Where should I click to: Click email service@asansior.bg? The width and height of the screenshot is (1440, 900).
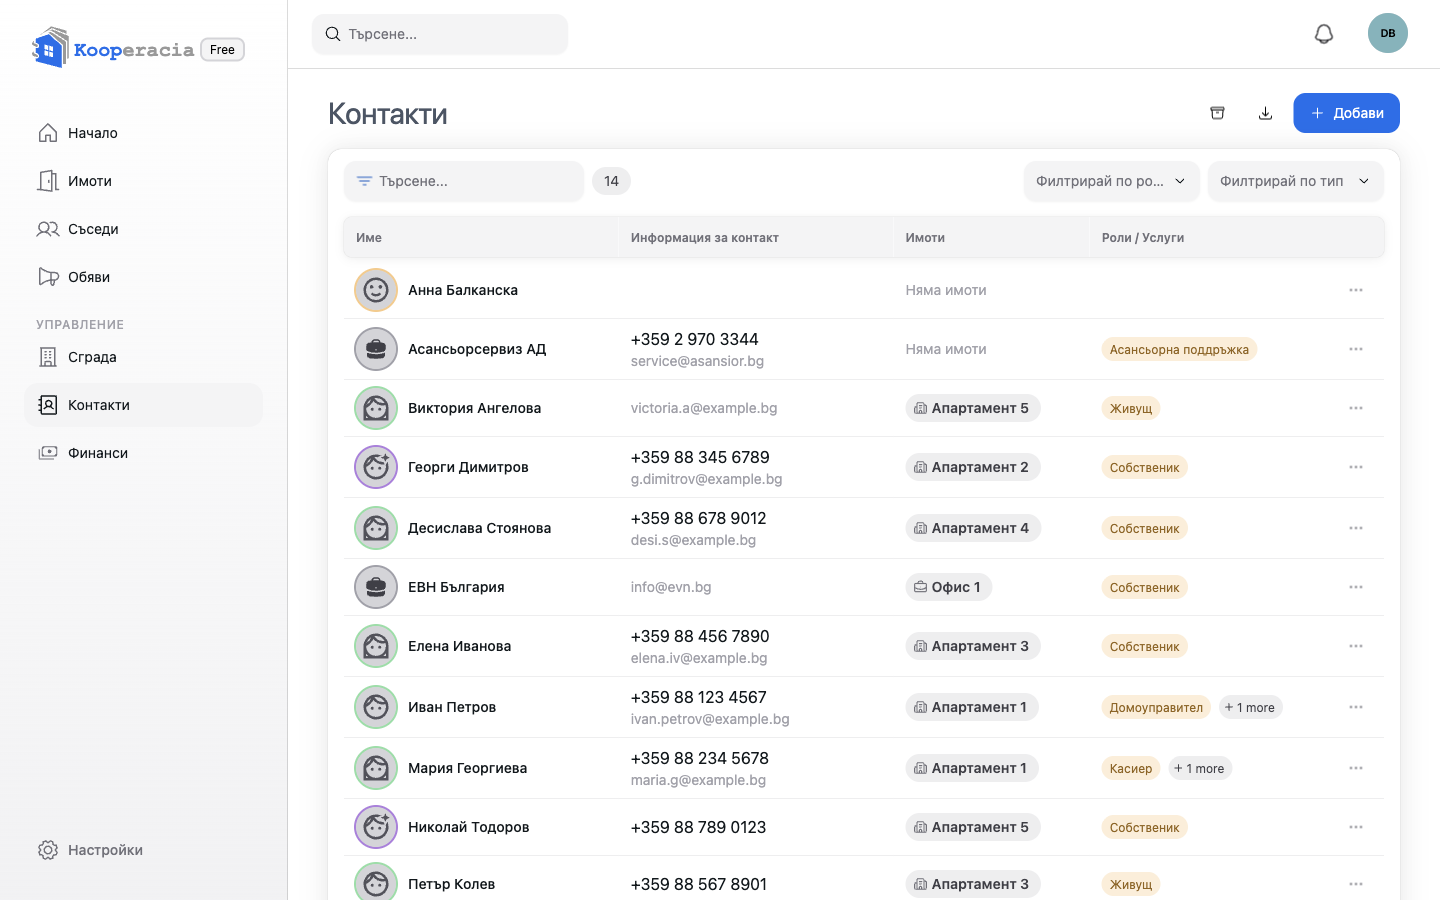(697, 361)
